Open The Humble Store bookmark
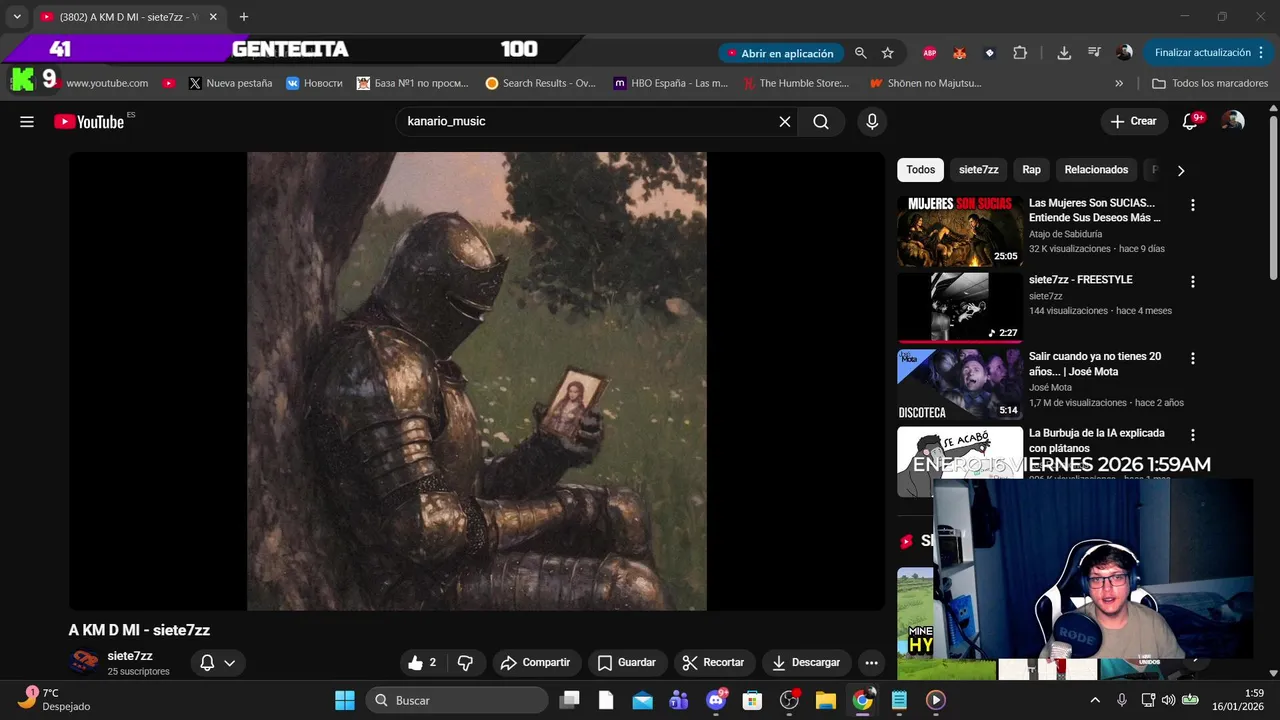This screenshot has width=1280, height=720. (x=796, y=83)
